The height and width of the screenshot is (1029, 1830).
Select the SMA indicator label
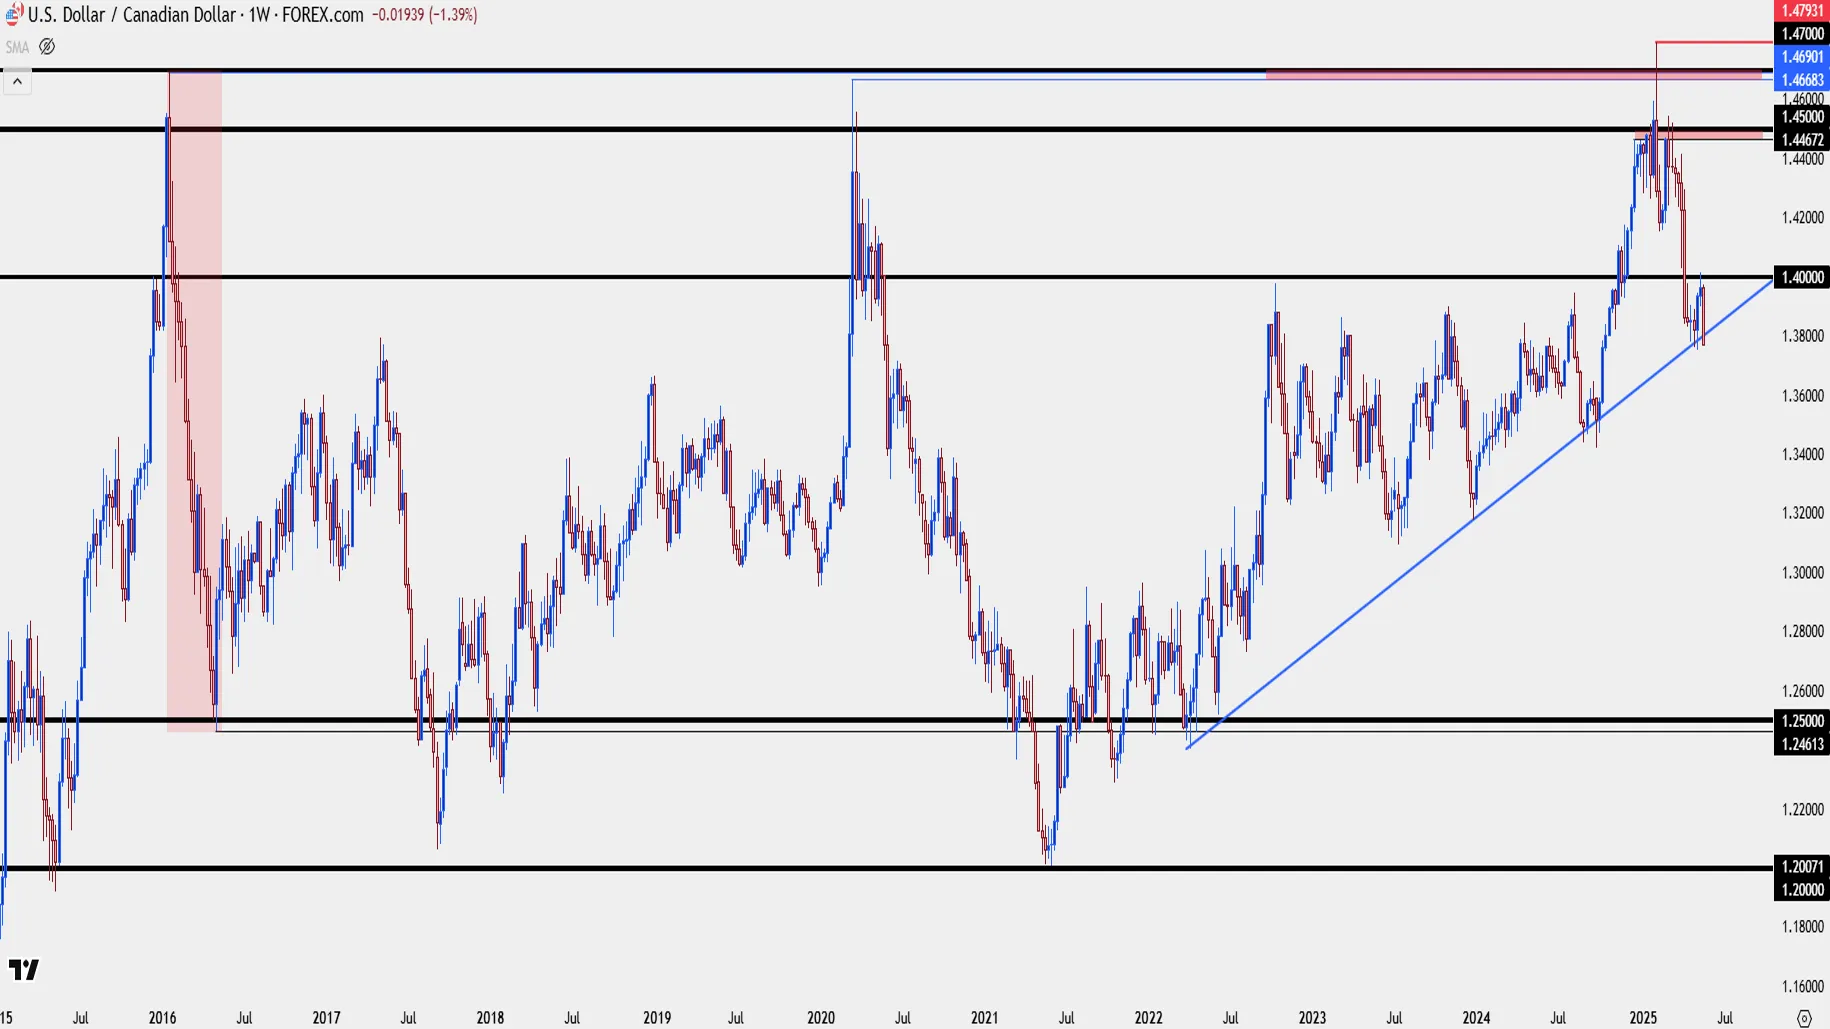17,47
